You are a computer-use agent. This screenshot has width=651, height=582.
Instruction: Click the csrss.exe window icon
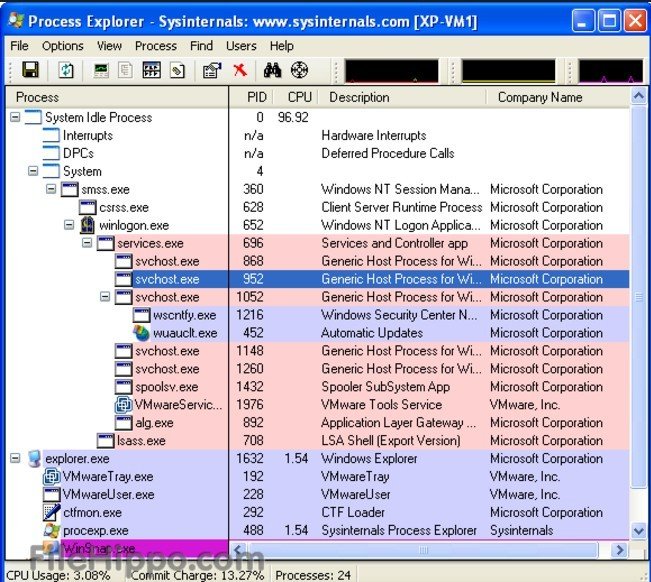click(x=88, y=207)
